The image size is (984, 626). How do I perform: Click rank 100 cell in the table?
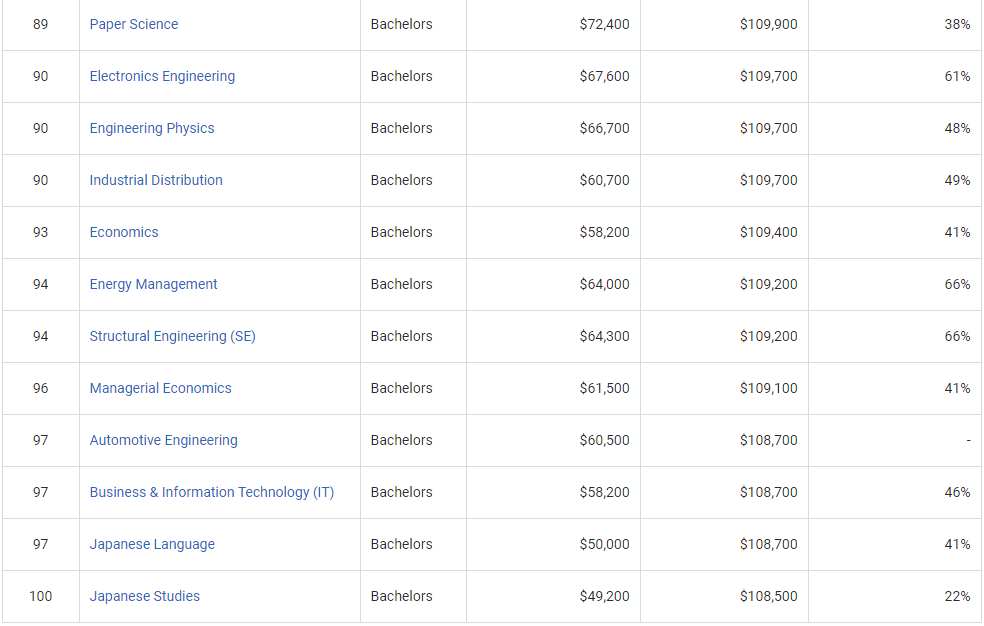coord(40,596)
